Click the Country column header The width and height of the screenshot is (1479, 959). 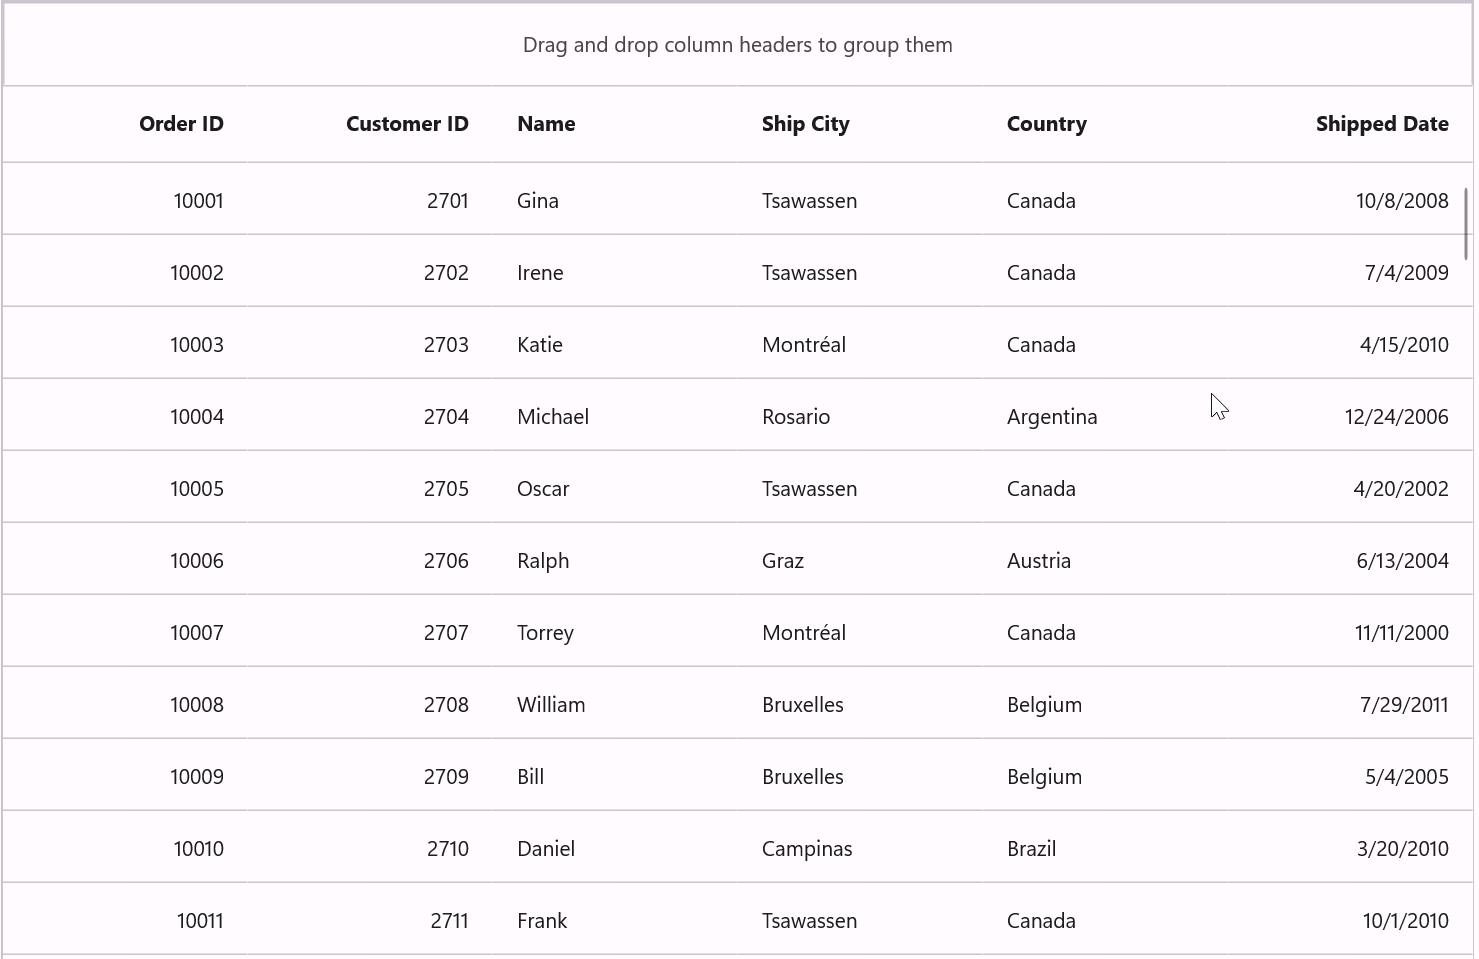tap(1046, 124)
